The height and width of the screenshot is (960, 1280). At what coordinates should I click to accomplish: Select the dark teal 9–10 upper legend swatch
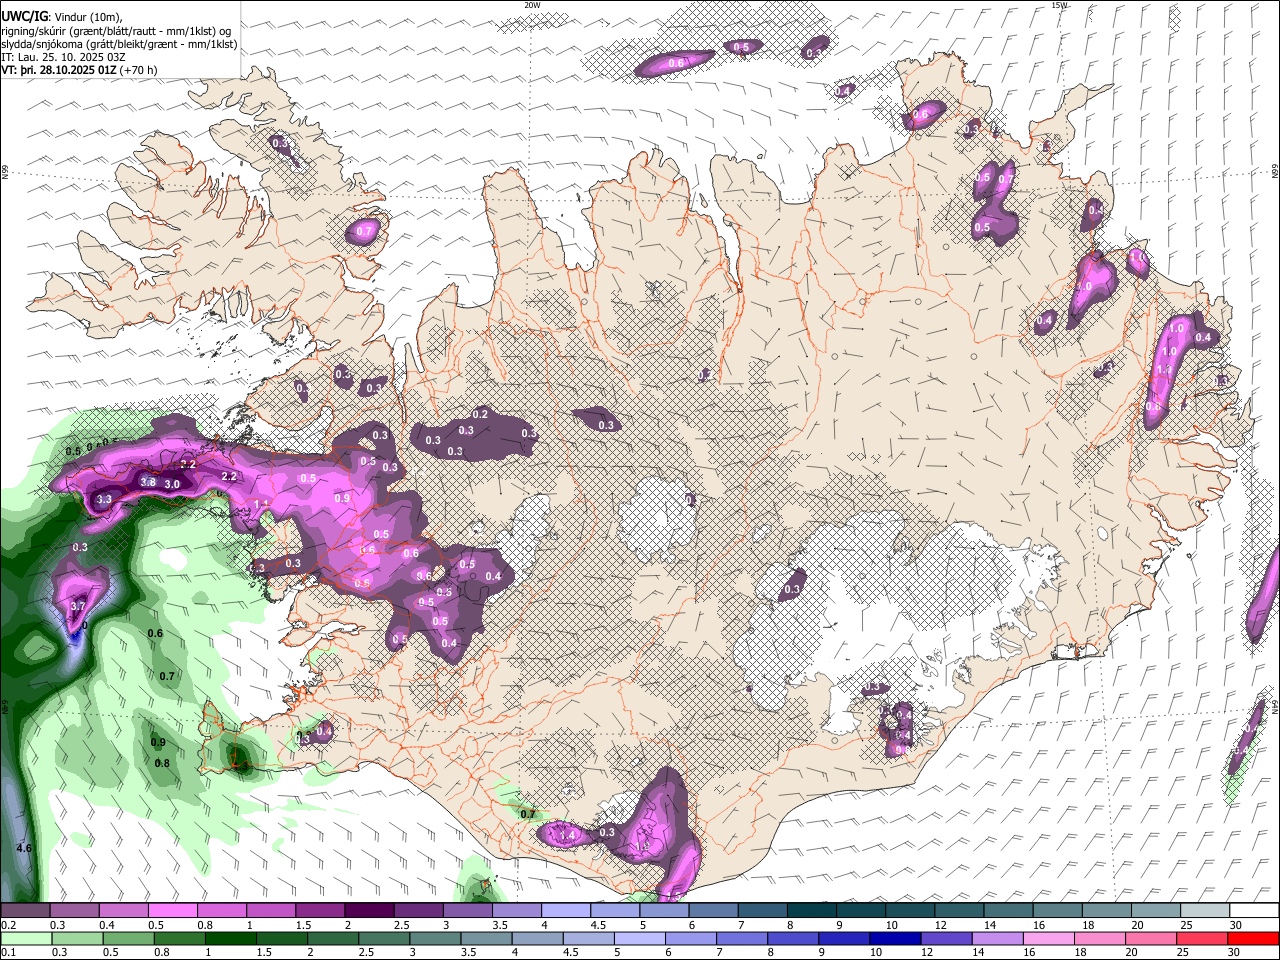point(861,911)
